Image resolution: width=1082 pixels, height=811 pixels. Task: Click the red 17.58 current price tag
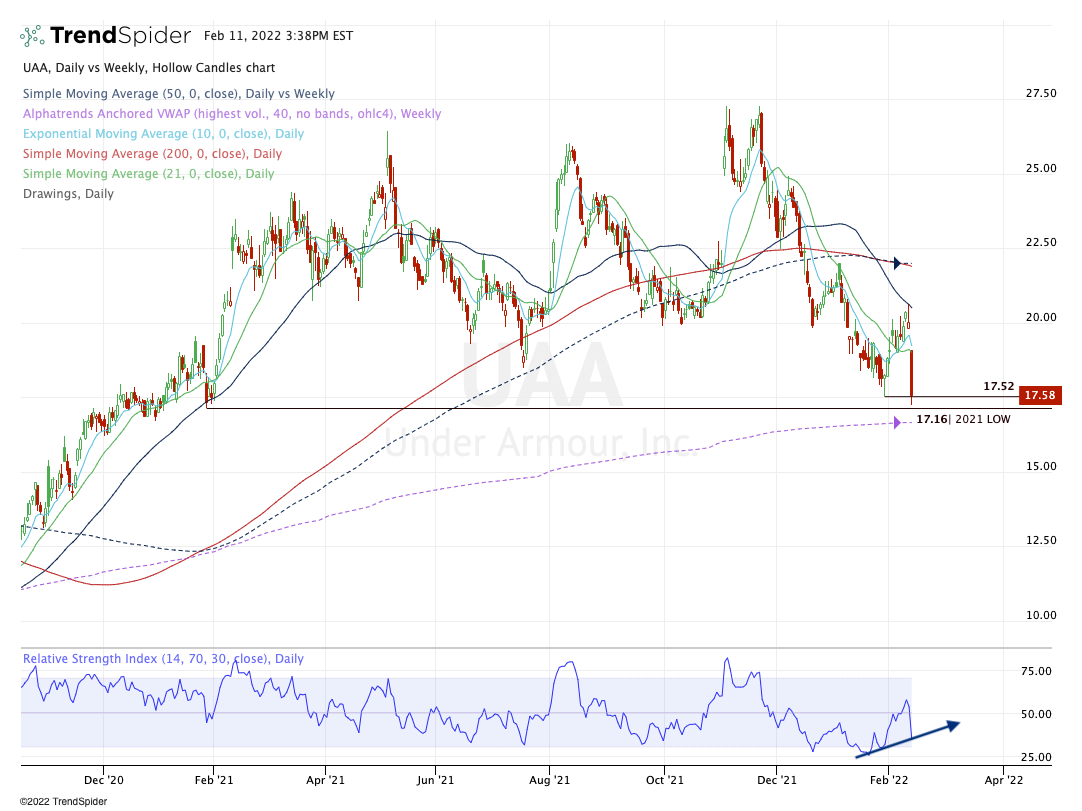point(1040,395)
